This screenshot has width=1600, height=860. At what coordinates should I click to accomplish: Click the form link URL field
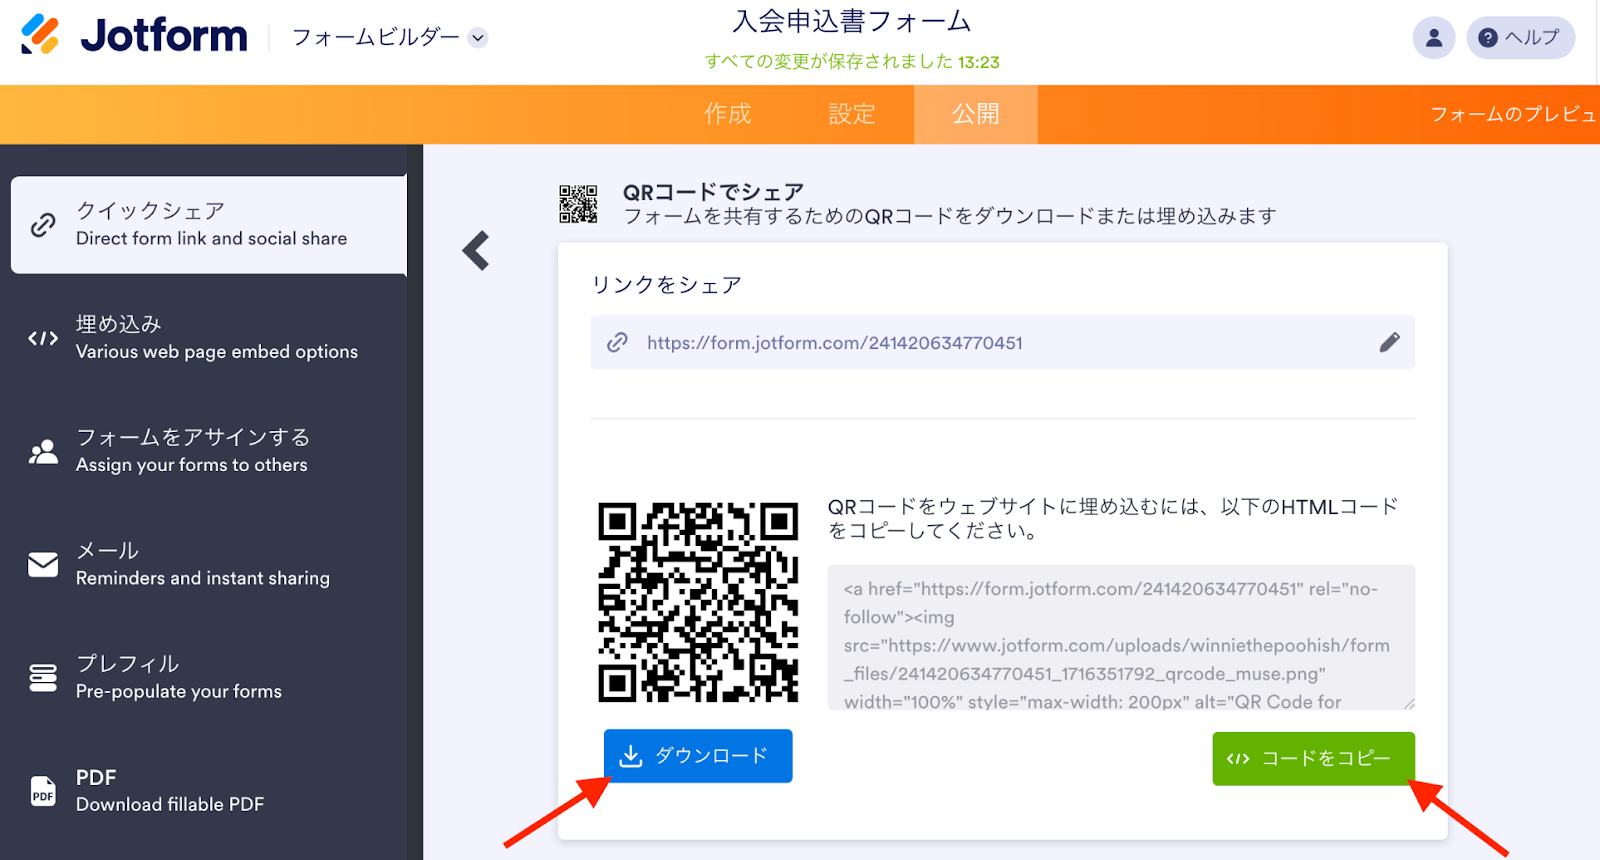pos(1002,342)
